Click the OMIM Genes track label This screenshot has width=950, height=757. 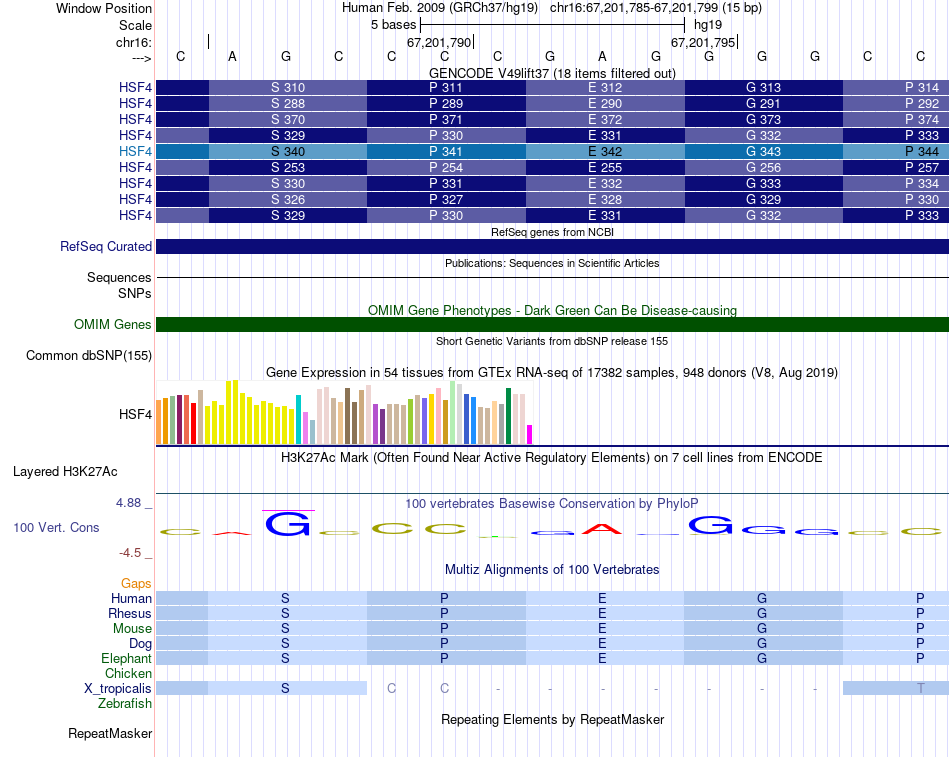tap(112, 324)
